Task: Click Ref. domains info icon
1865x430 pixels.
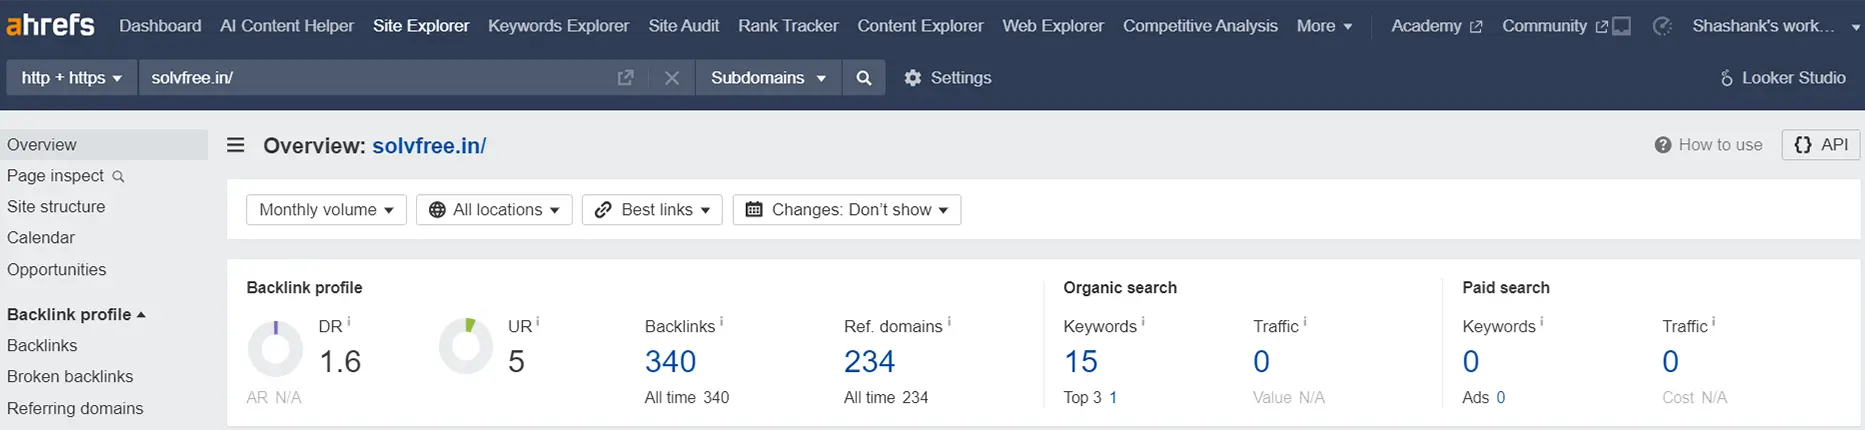Action: pyautogui.click(x=949, y=322)
